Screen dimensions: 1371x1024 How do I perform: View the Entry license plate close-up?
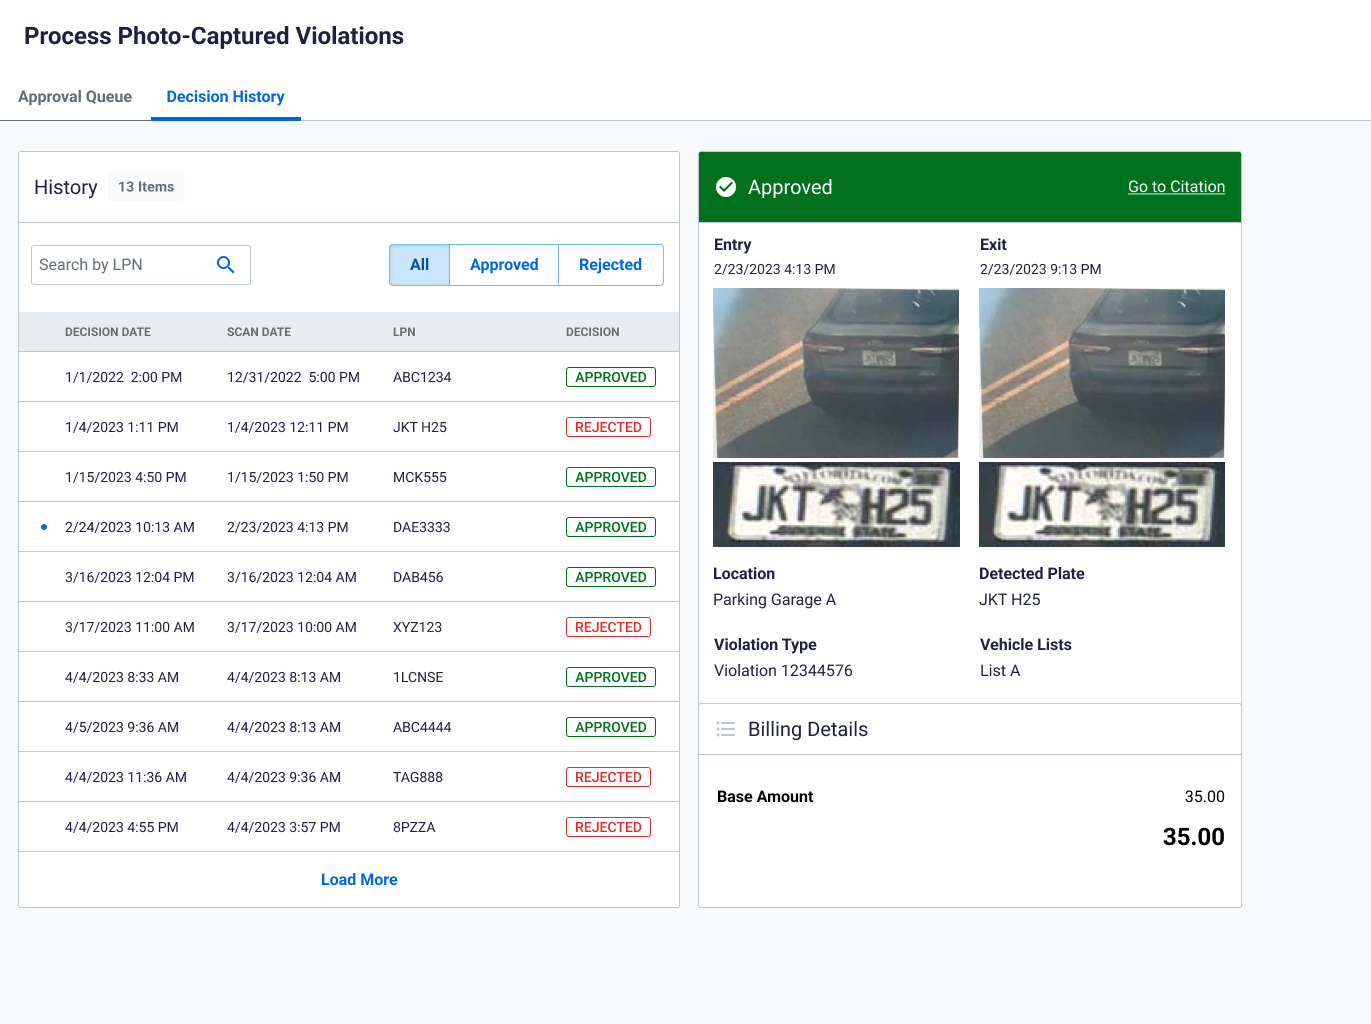click(x=836, y=504)
